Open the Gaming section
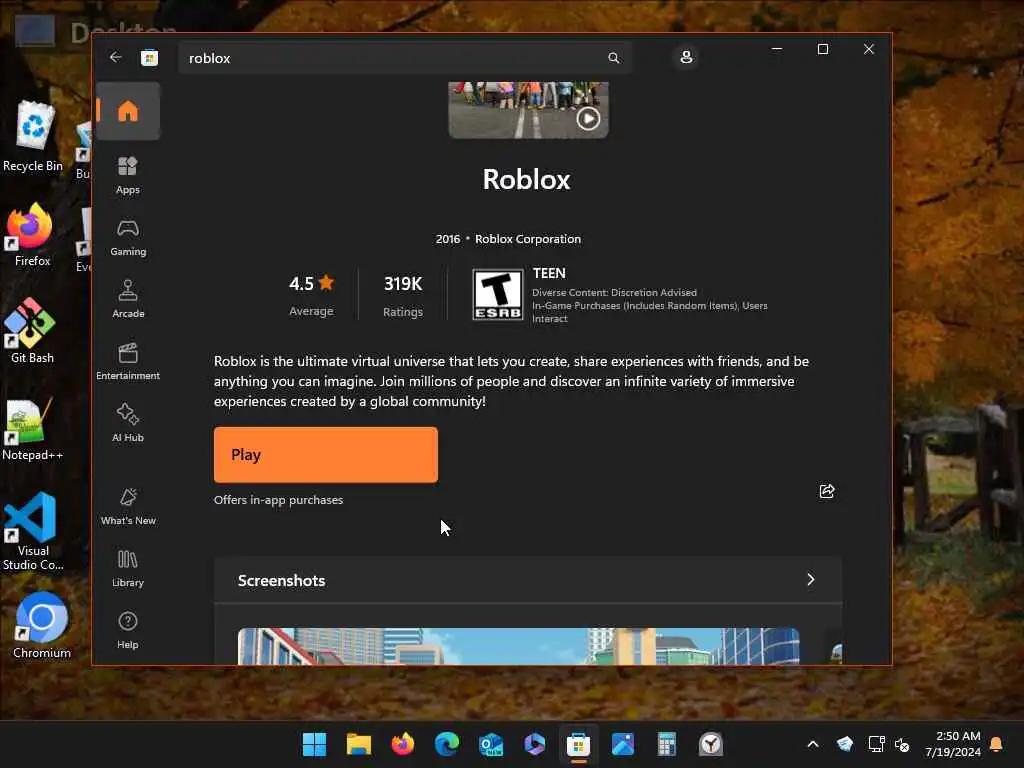 [x=128, y=238]
